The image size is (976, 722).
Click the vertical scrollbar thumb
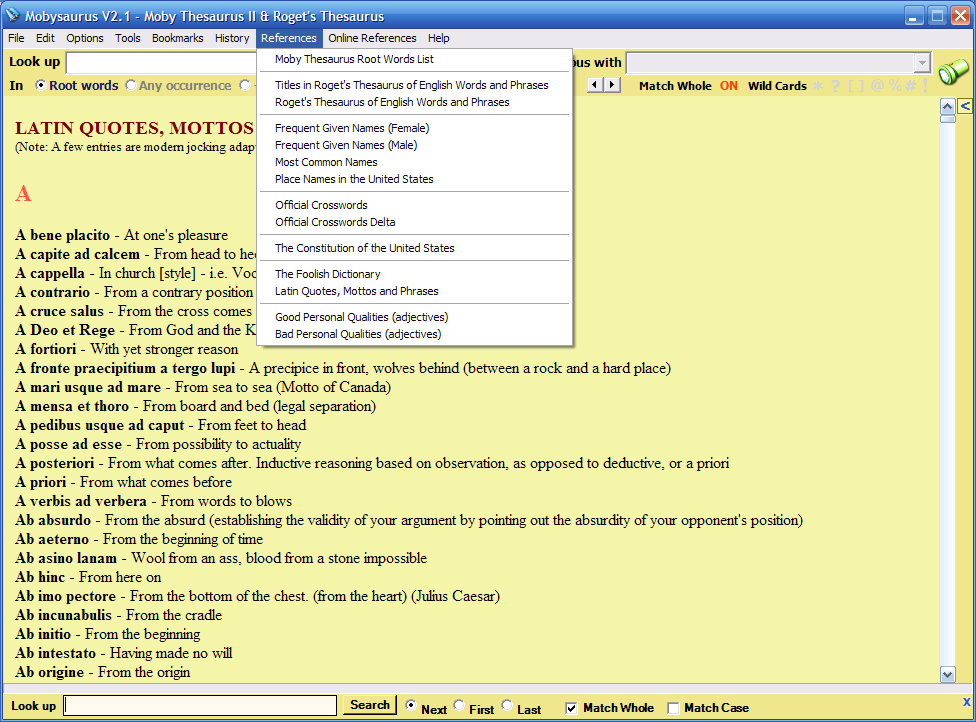click(x=947, y=118)
